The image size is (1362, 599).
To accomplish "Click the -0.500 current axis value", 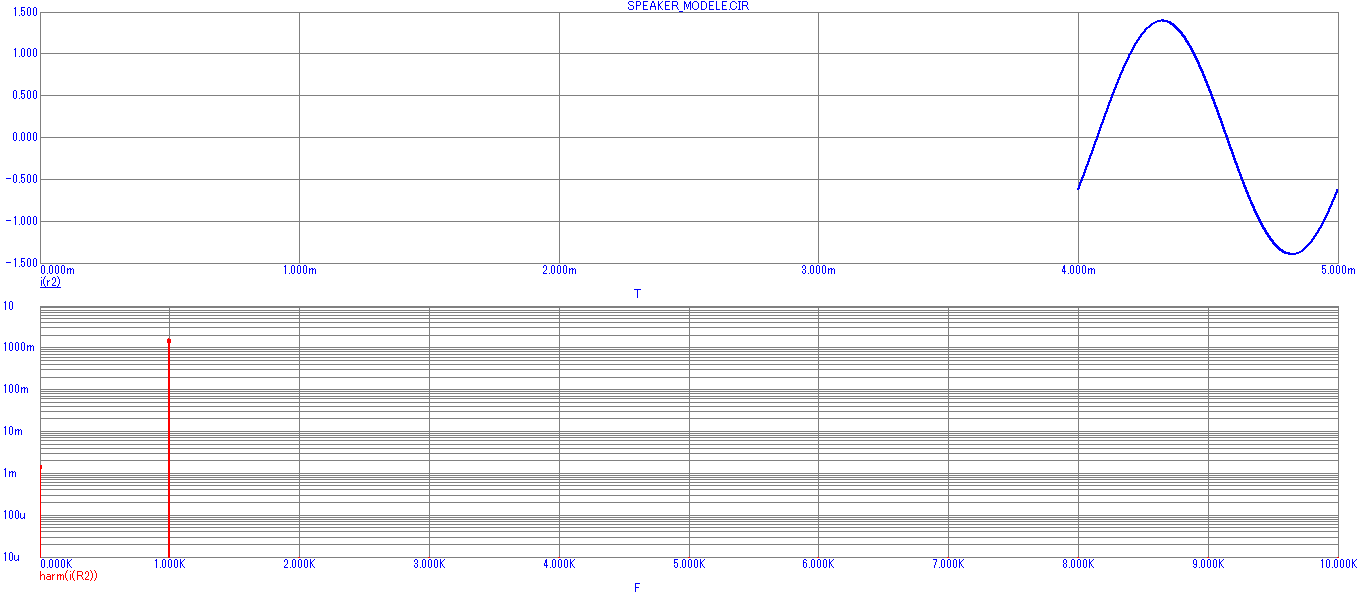I will [x=24, y=180].
